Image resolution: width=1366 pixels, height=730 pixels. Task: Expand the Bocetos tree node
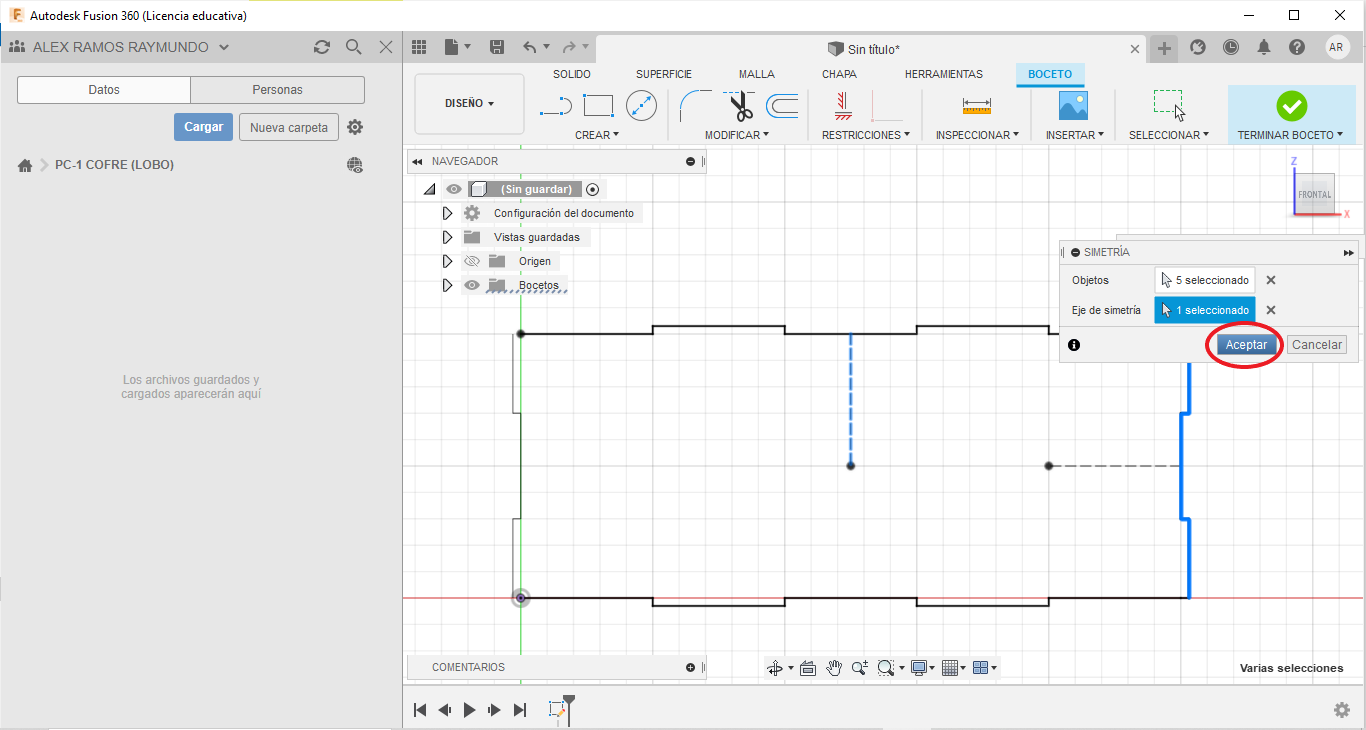pos(447,285)
